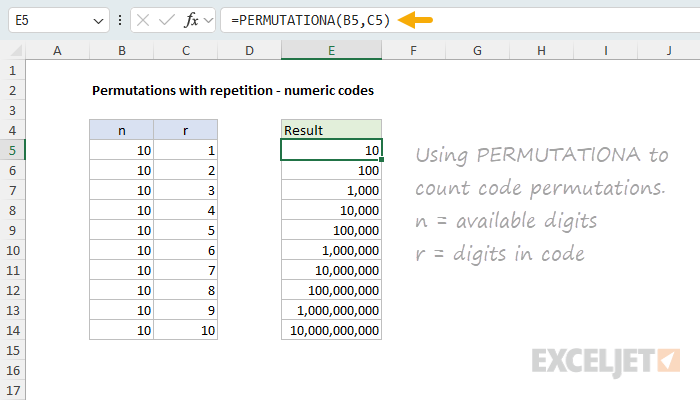Viewport: 700px width, 400px height.
Task: Select column H header
Action: tap(541, 50)
